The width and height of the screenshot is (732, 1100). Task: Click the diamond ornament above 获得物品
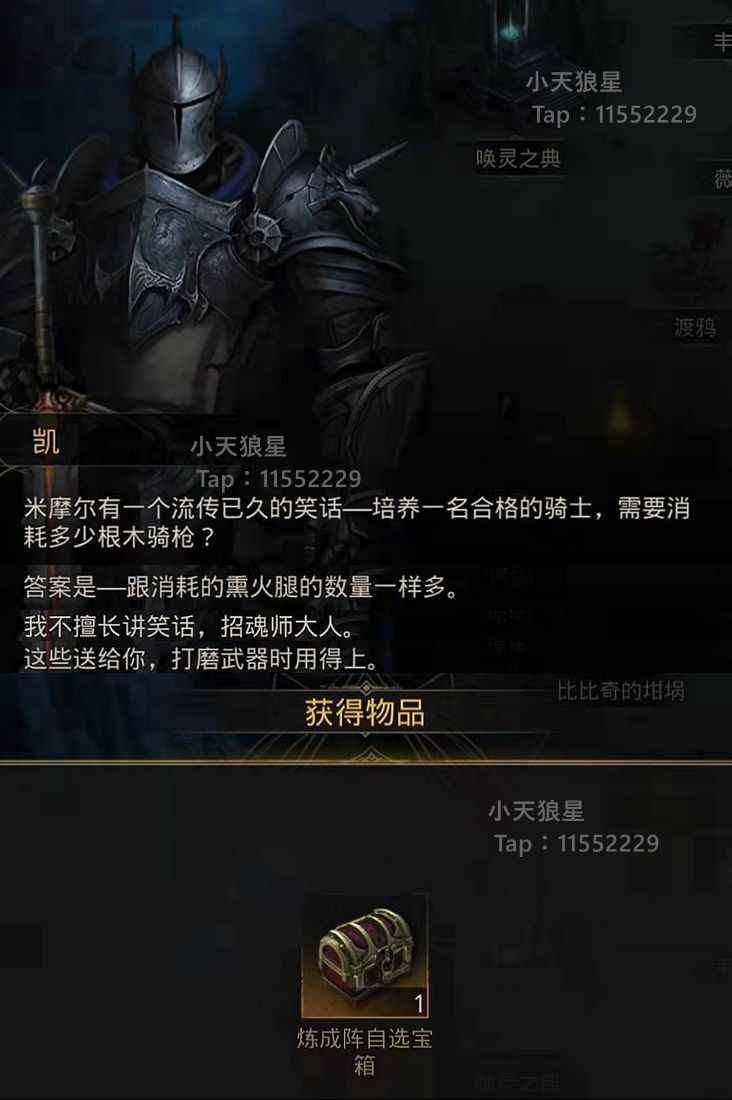(366, 686)
